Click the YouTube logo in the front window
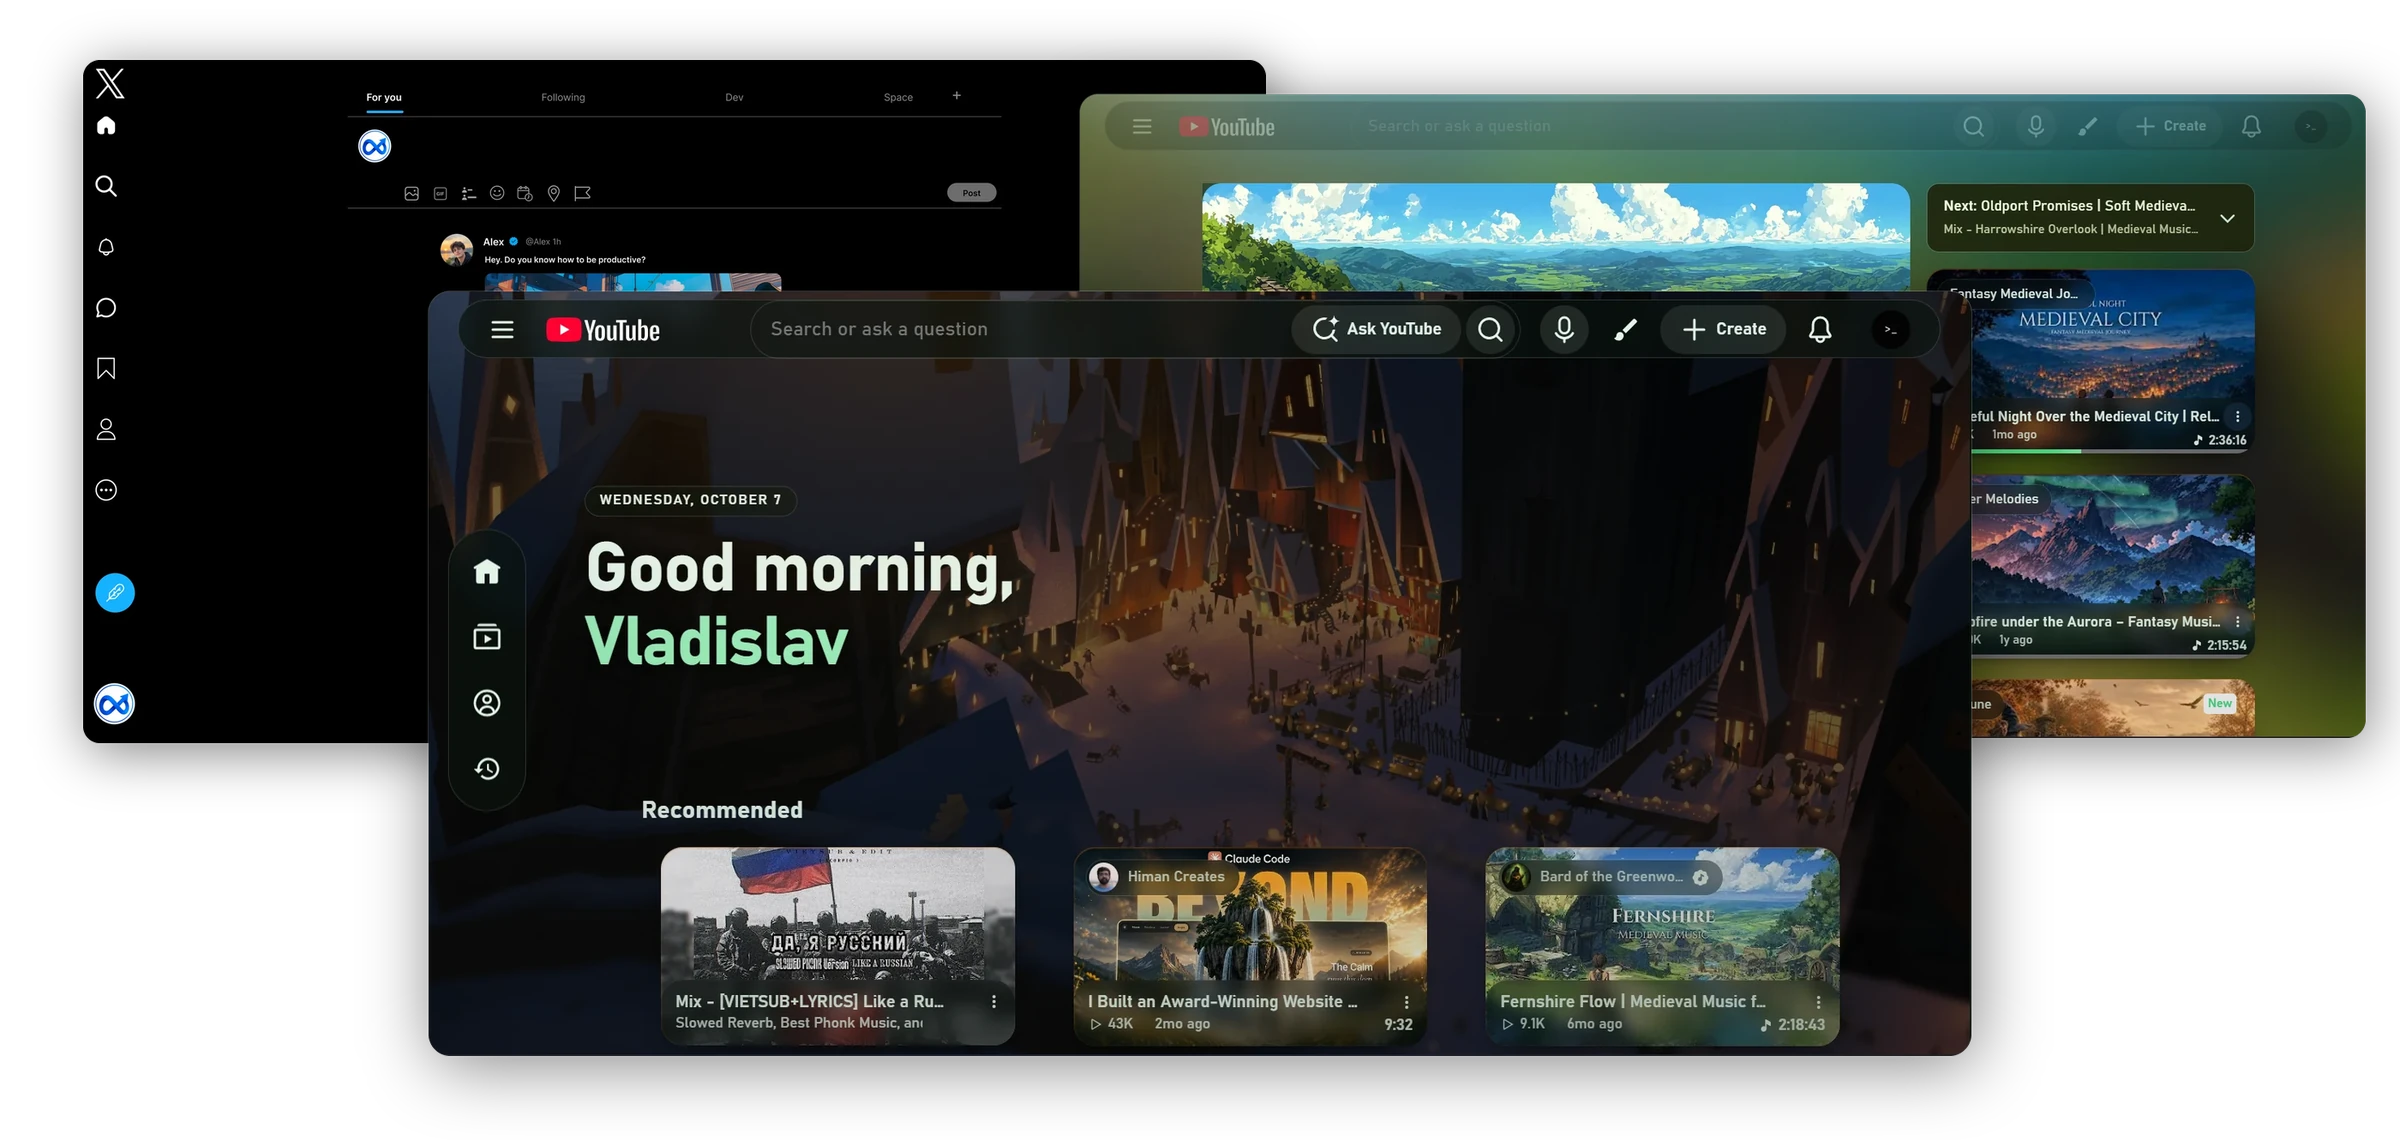This screenshot has width=2400, height=1140. click(602, 330)
